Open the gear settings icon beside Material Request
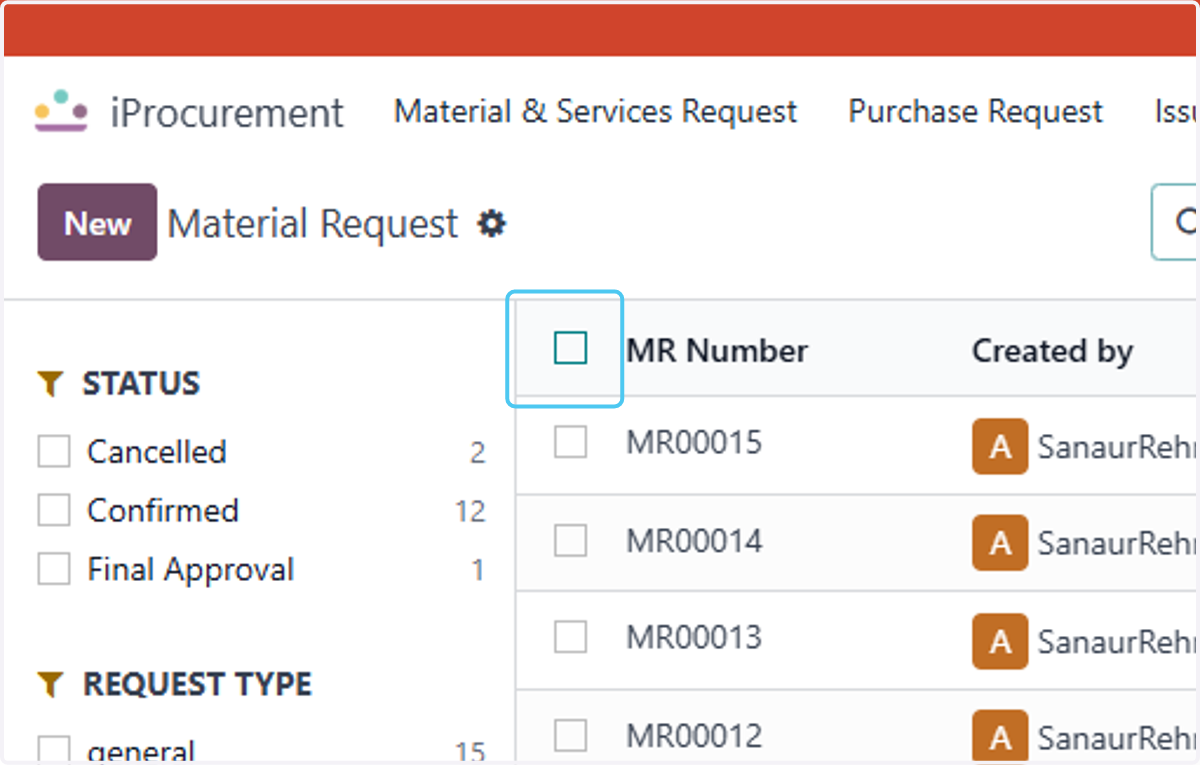 click(491, 223)
